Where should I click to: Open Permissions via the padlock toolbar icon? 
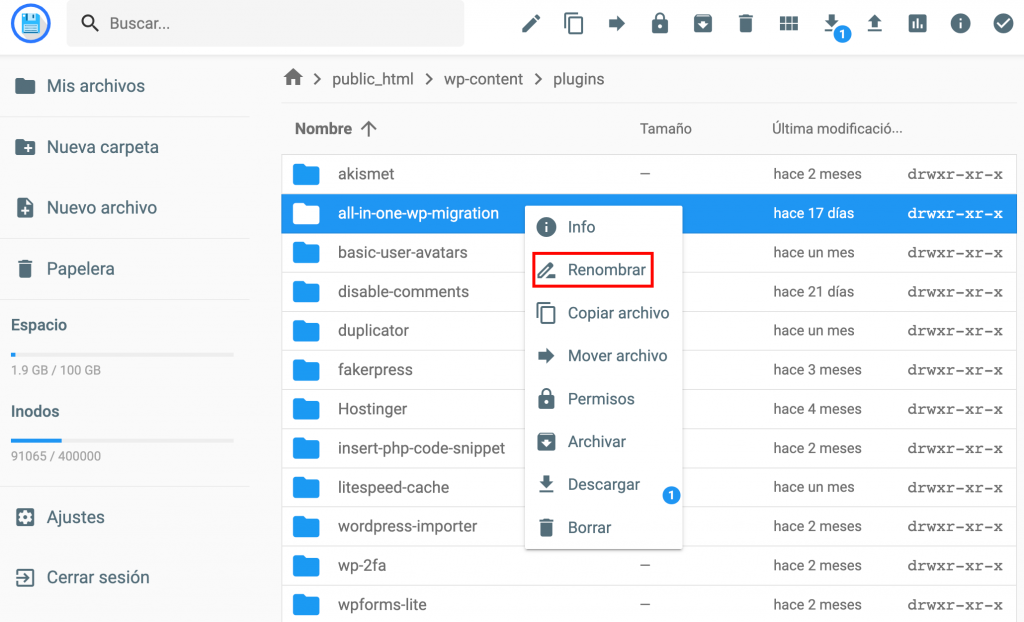pos(660,22)
